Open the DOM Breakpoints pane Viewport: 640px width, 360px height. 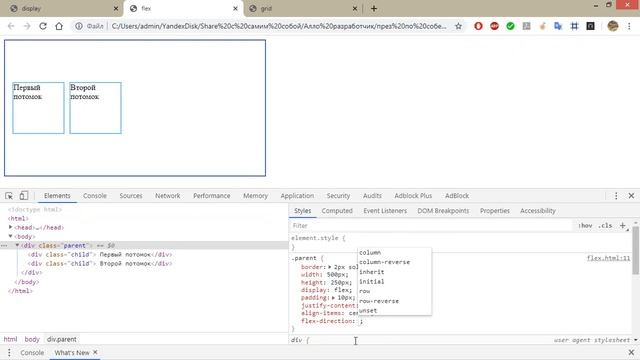pyautogui.click(x=443, y=211)
